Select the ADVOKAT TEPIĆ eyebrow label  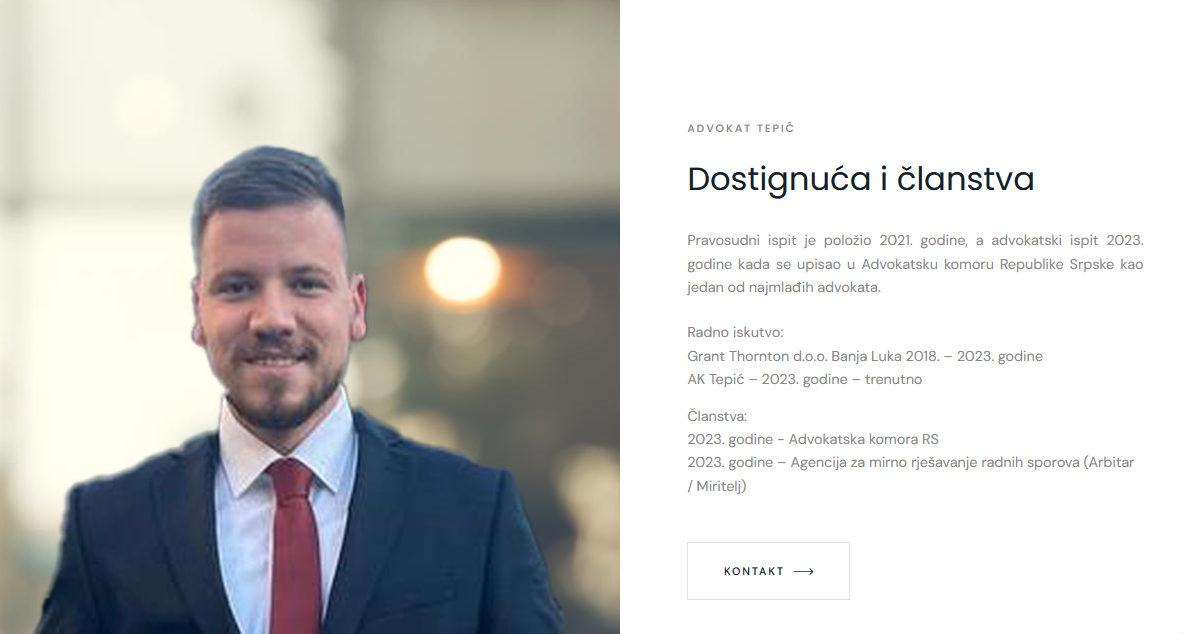click(x=741, y=128)
